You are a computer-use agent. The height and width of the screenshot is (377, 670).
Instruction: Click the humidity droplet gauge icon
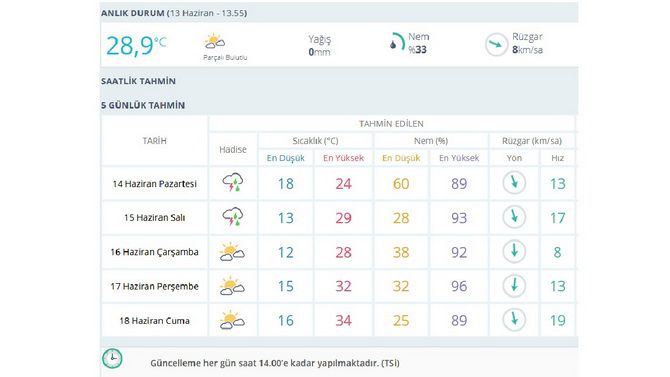(x=397, y=42)
